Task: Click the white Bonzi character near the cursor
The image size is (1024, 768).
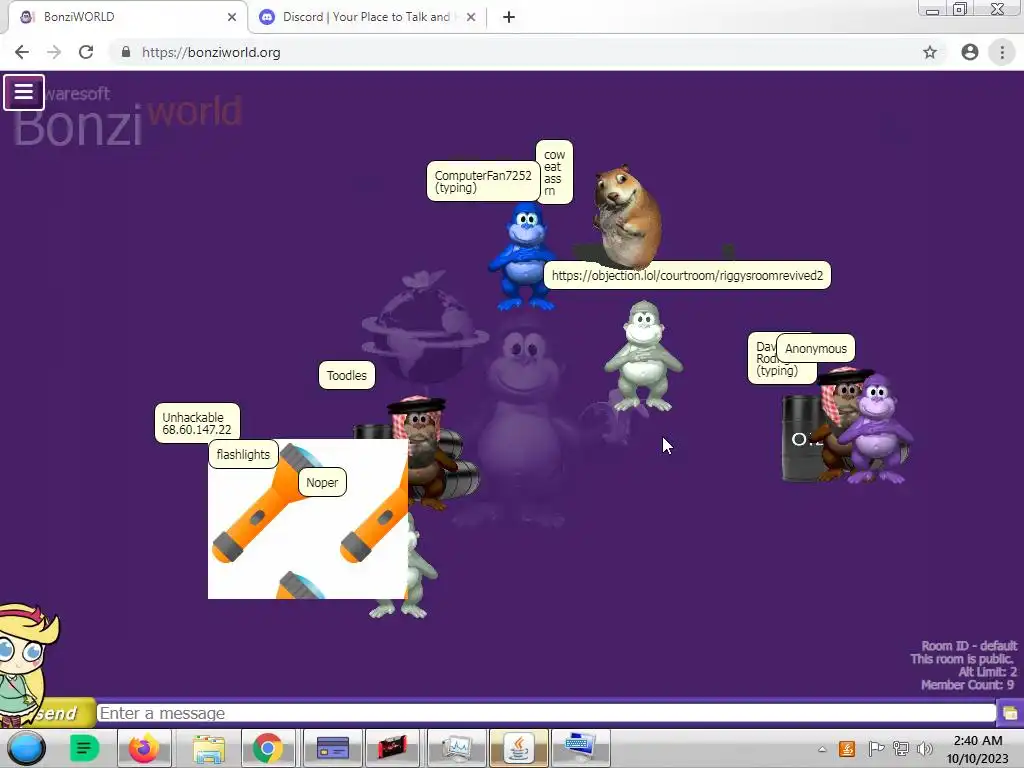Action: point(644,357)
